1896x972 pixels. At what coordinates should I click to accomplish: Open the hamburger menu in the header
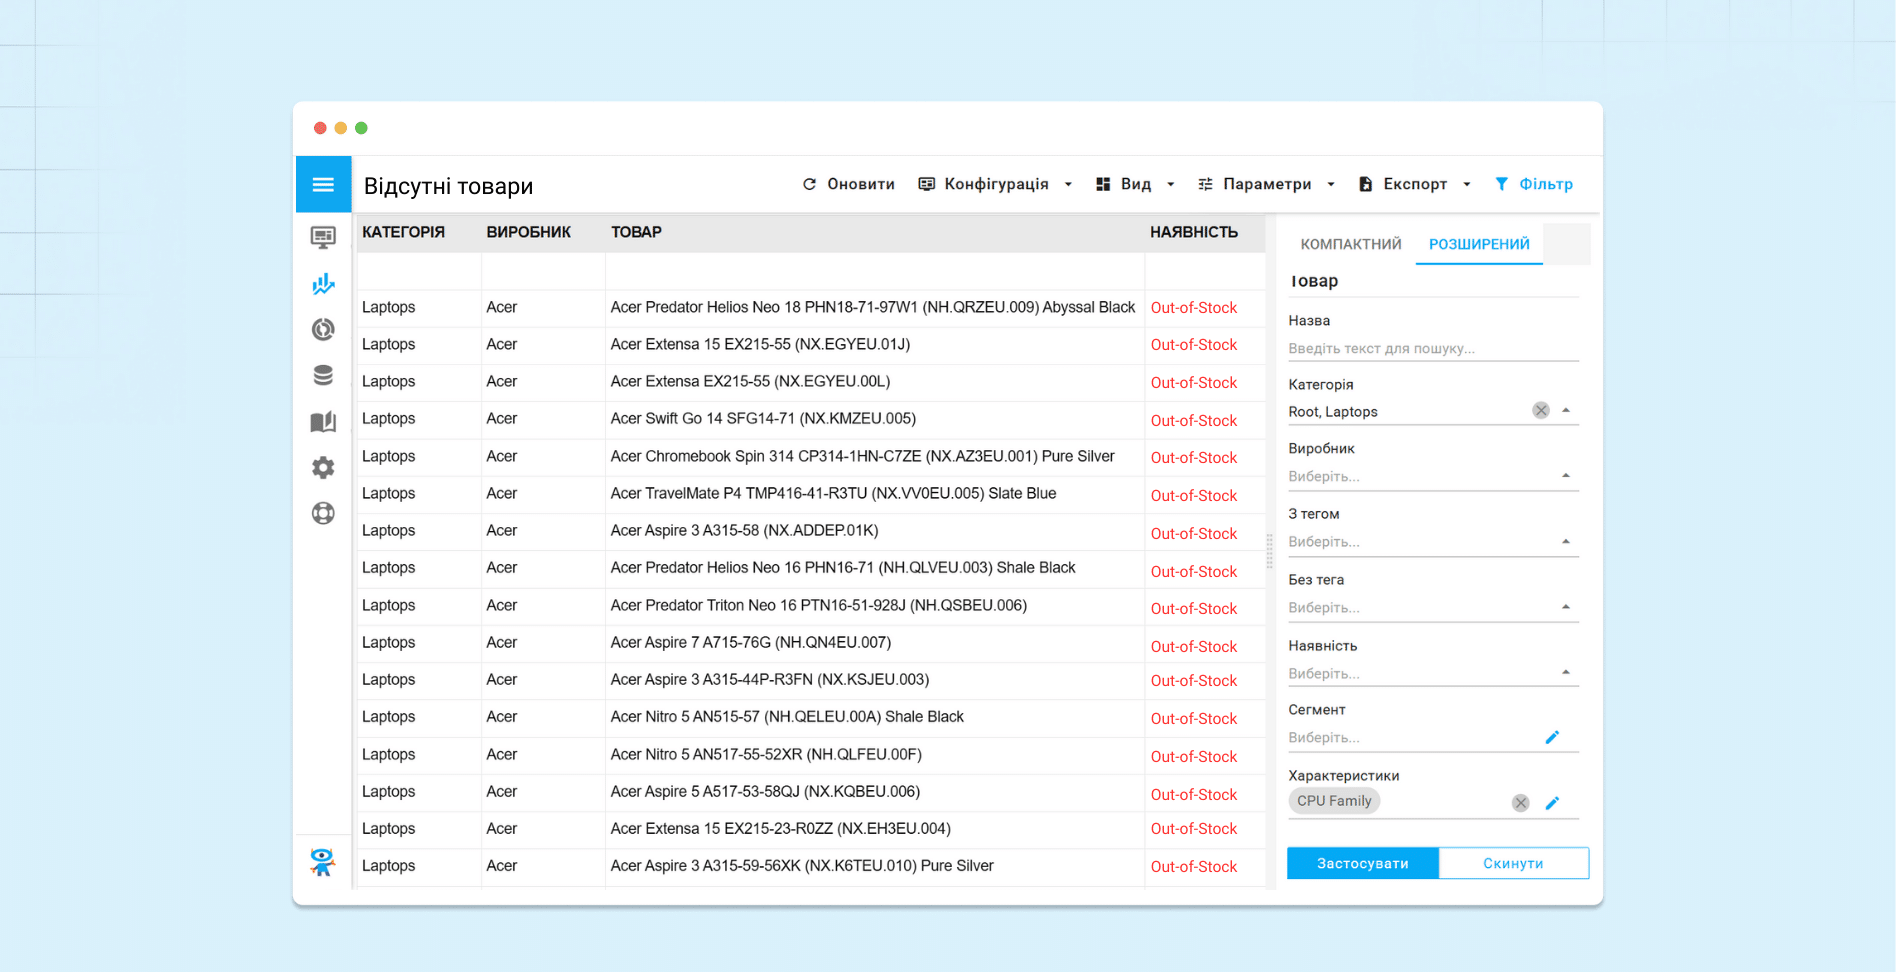tap(323, 185)
